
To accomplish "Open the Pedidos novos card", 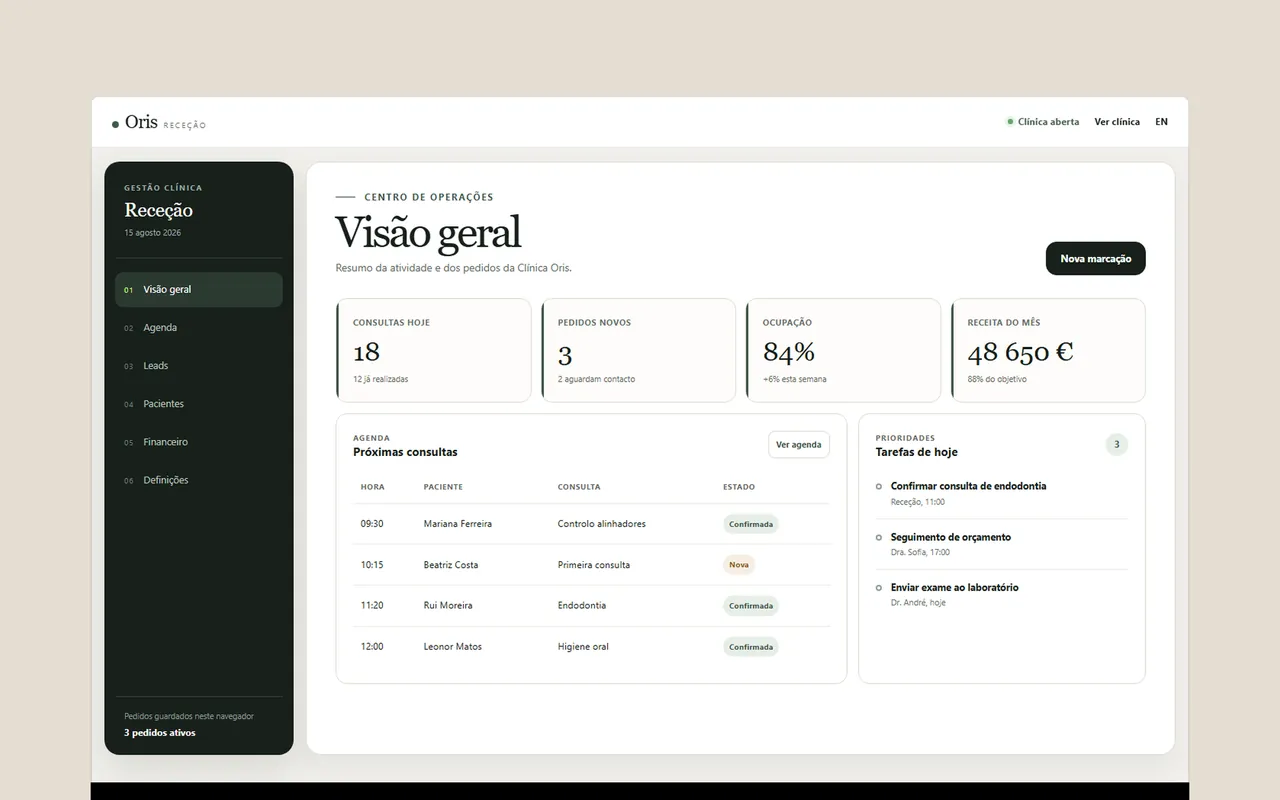I will click(638, 350).
